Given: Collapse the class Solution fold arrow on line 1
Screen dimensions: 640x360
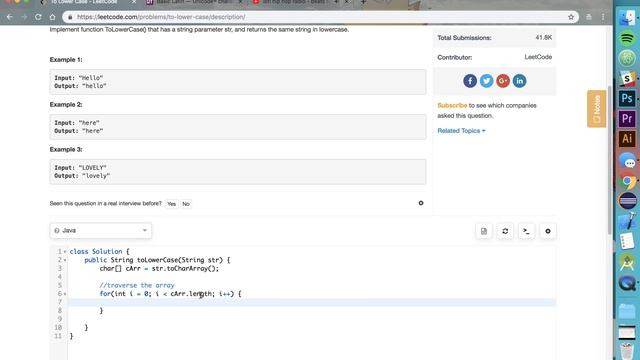Looking at the screenshot, I should pos(65,251).
